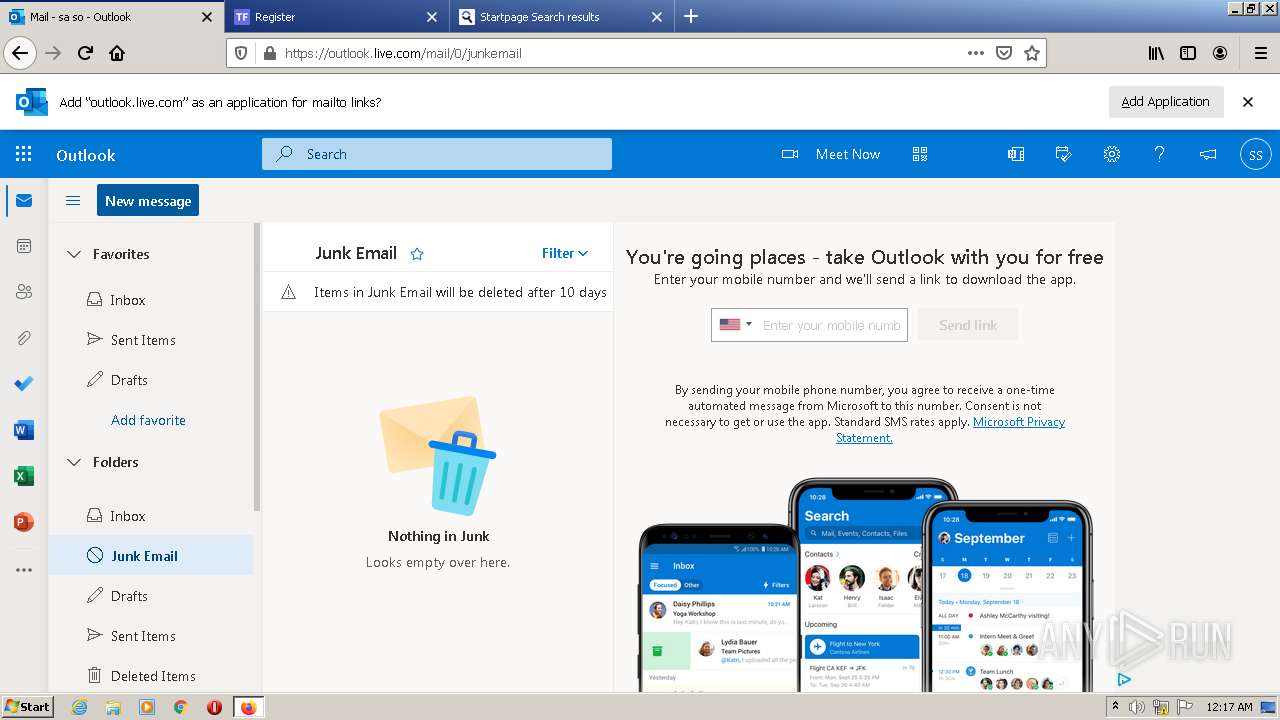Screen dimensions: 1280x720
Task: Launch Excel from the sidebar
Action: [x=24, y=476]
